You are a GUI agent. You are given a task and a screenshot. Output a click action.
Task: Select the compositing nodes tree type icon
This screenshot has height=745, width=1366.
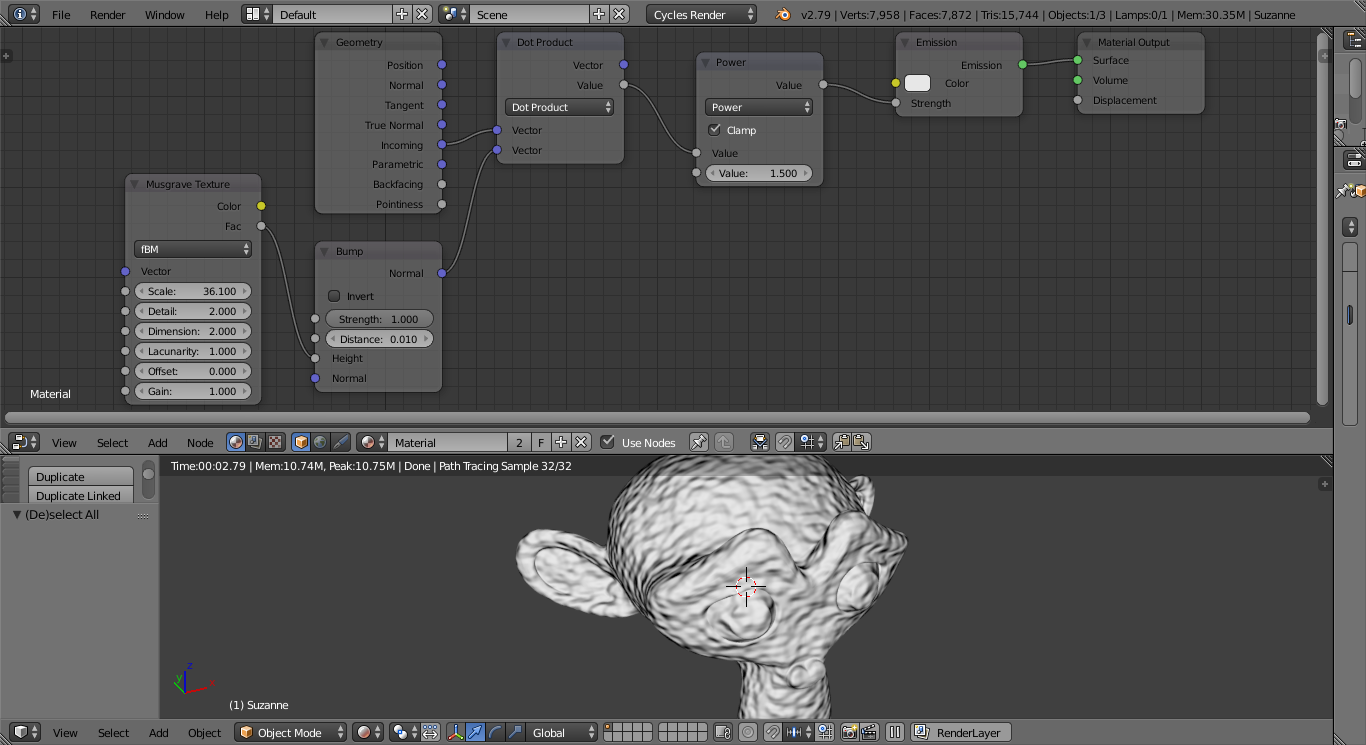pyautogui.click(x=255, y=442)
